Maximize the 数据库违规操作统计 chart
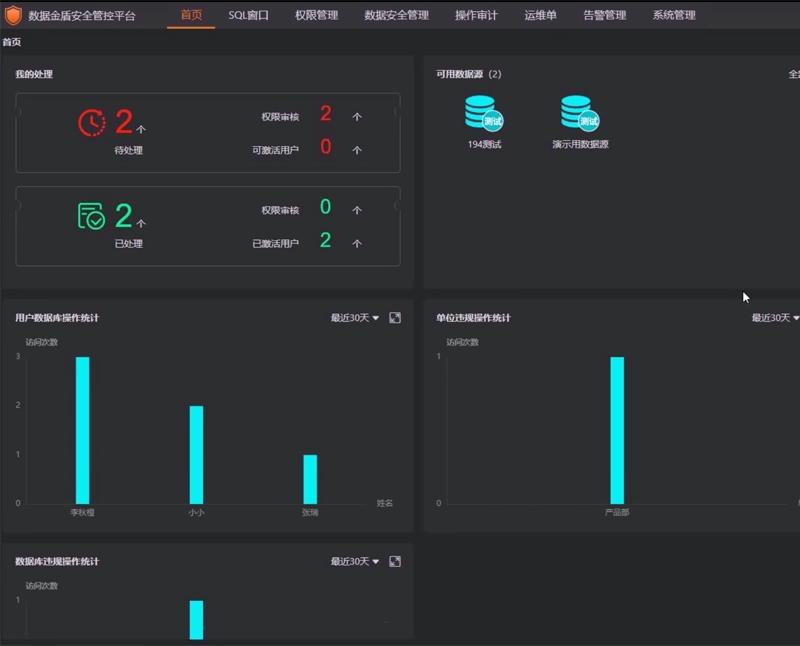800x646 pixels. click(395, 562)
